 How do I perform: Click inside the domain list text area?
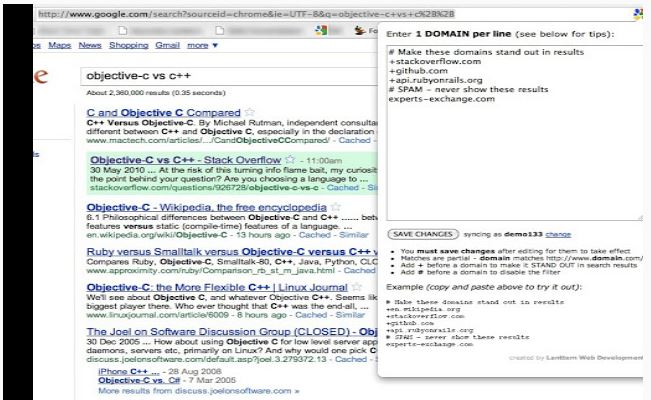(x=515, y=133)
